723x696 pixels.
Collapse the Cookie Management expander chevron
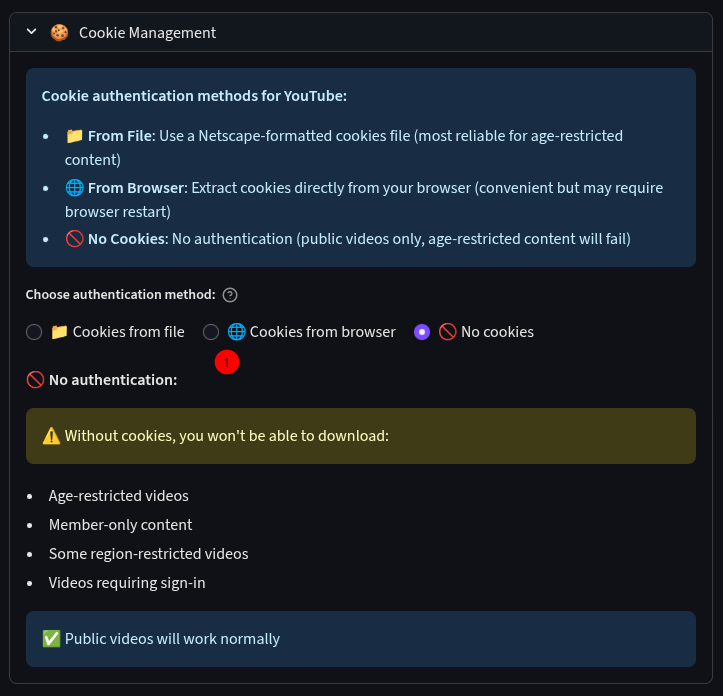tap(31, 32)
